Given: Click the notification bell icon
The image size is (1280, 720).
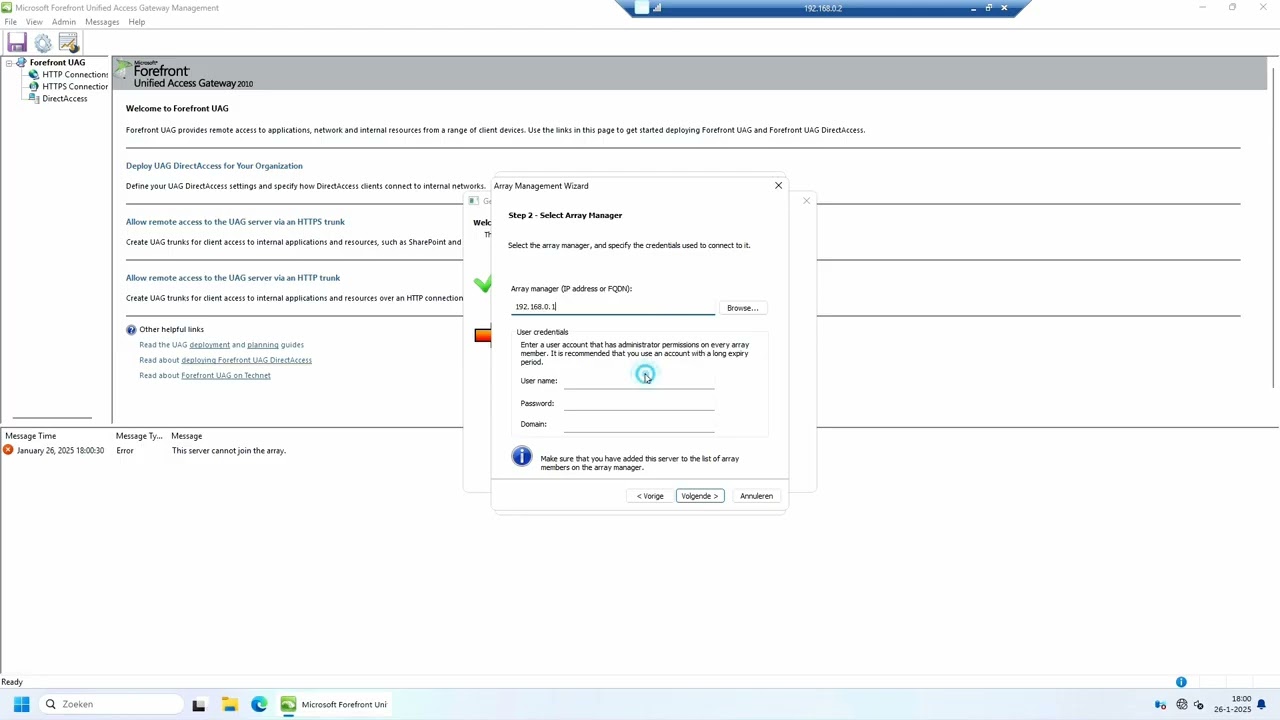Looking at the screenshot, I should coord(1262,704).
